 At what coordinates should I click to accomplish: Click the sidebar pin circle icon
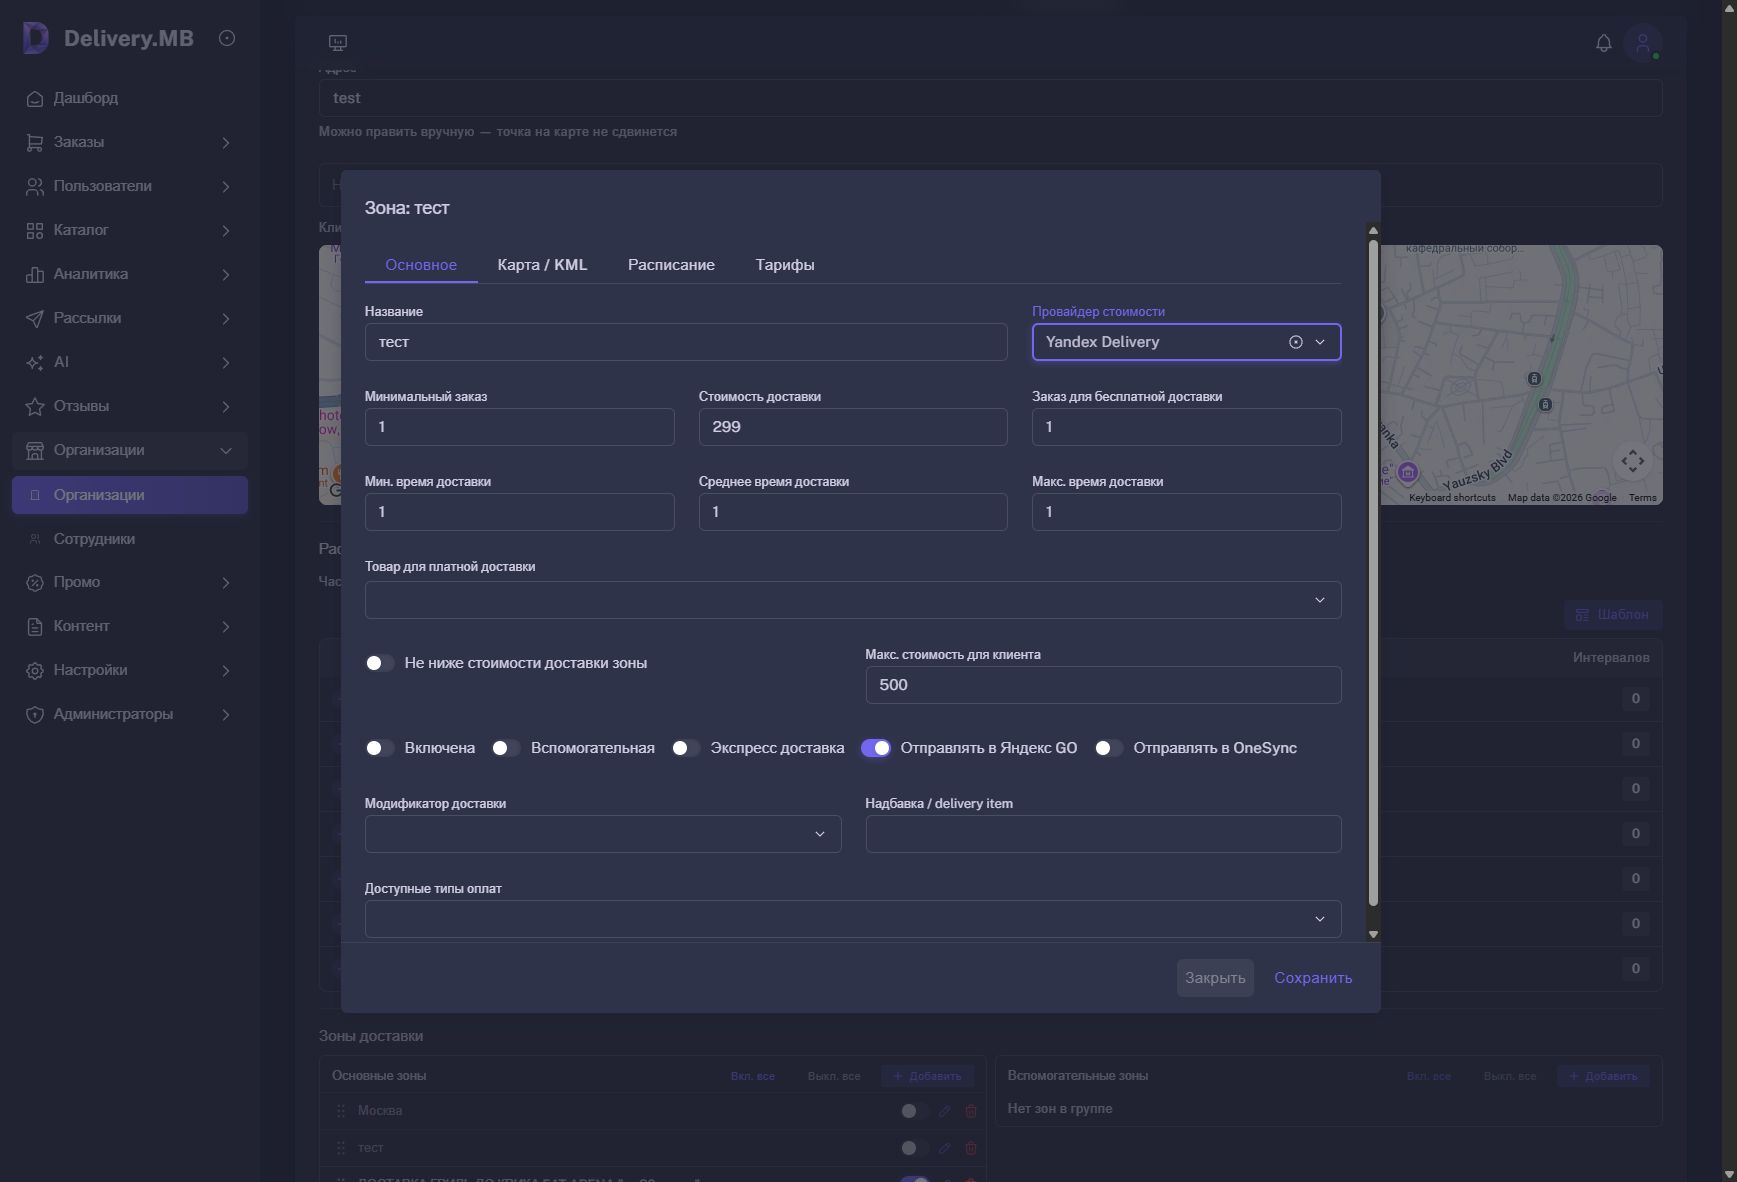tap(227, 38)
